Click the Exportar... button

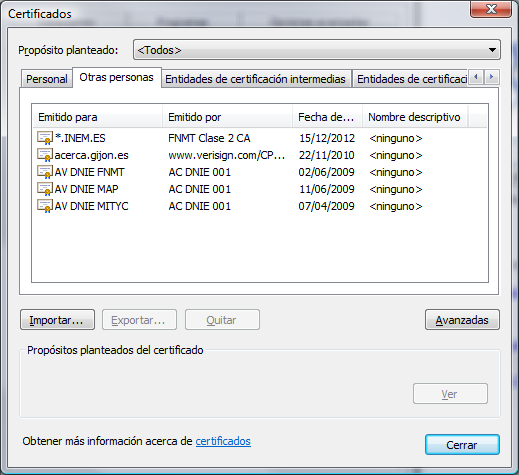click(x=139, y=320)
